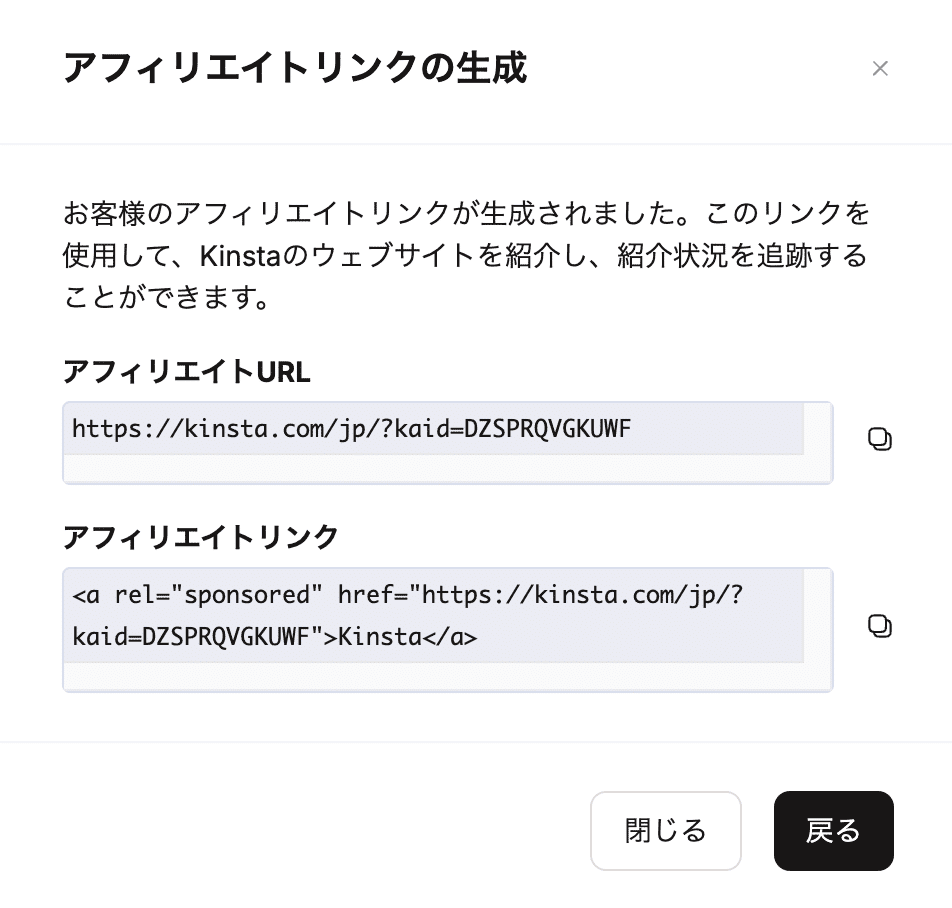
Task: Close the dialog via 閉じる
Action: pos(665,831)
